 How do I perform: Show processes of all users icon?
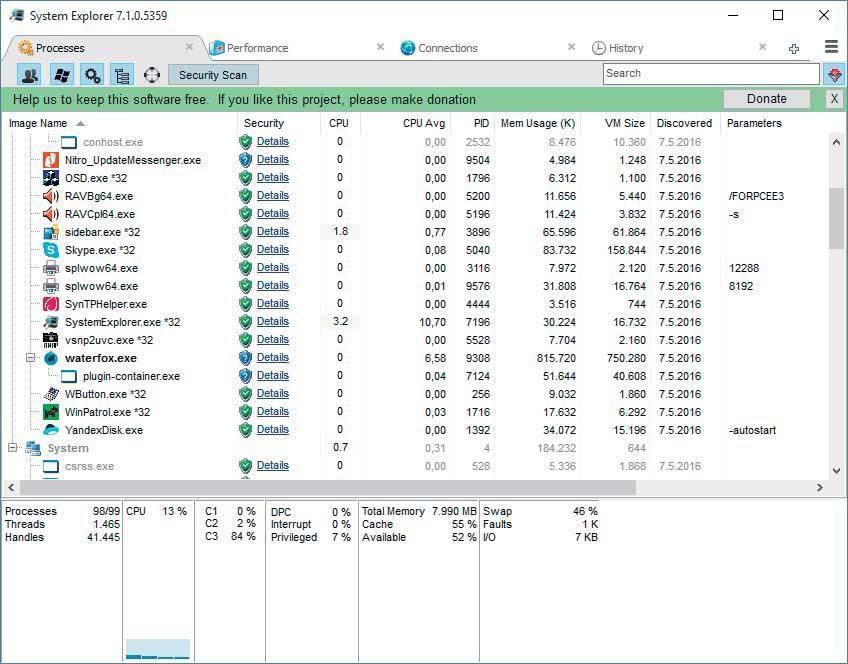pos(29,75)
